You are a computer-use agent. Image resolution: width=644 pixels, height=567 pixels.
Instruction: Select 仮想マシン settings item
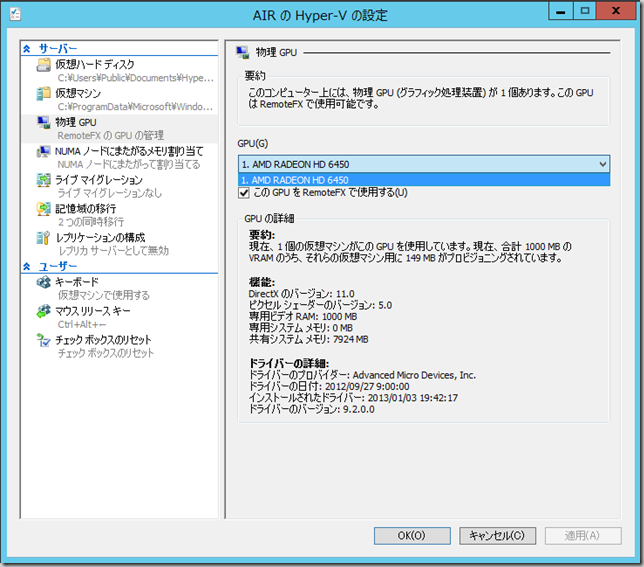120,99
